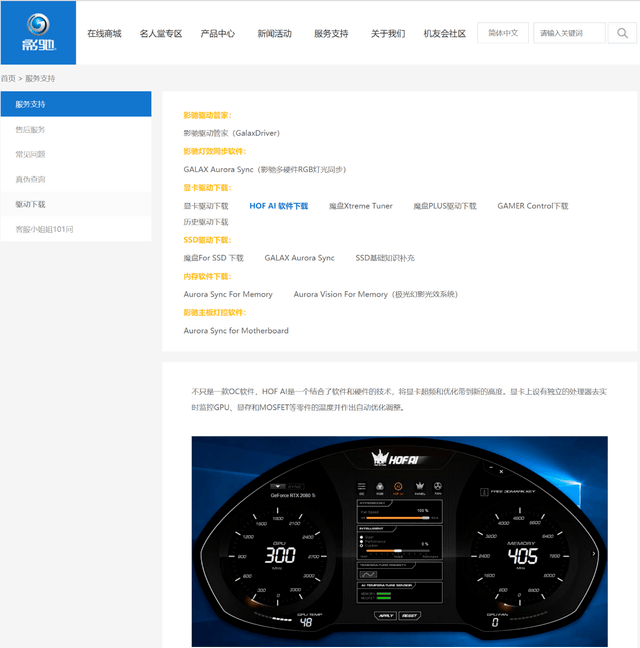This screenshot has width=640, height=648.
Task: Focus the 请输入关键词 search field
Action: coord(569,33)
